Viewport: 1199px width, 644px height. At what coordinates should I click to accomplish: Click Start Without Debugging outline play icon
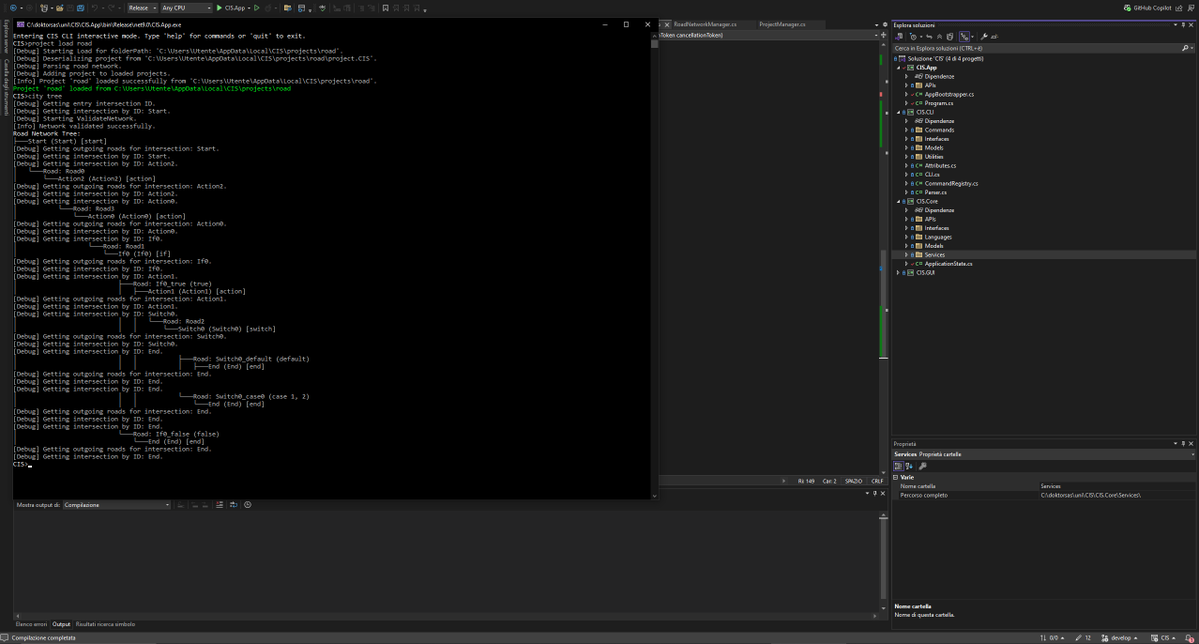click(257, 8)
